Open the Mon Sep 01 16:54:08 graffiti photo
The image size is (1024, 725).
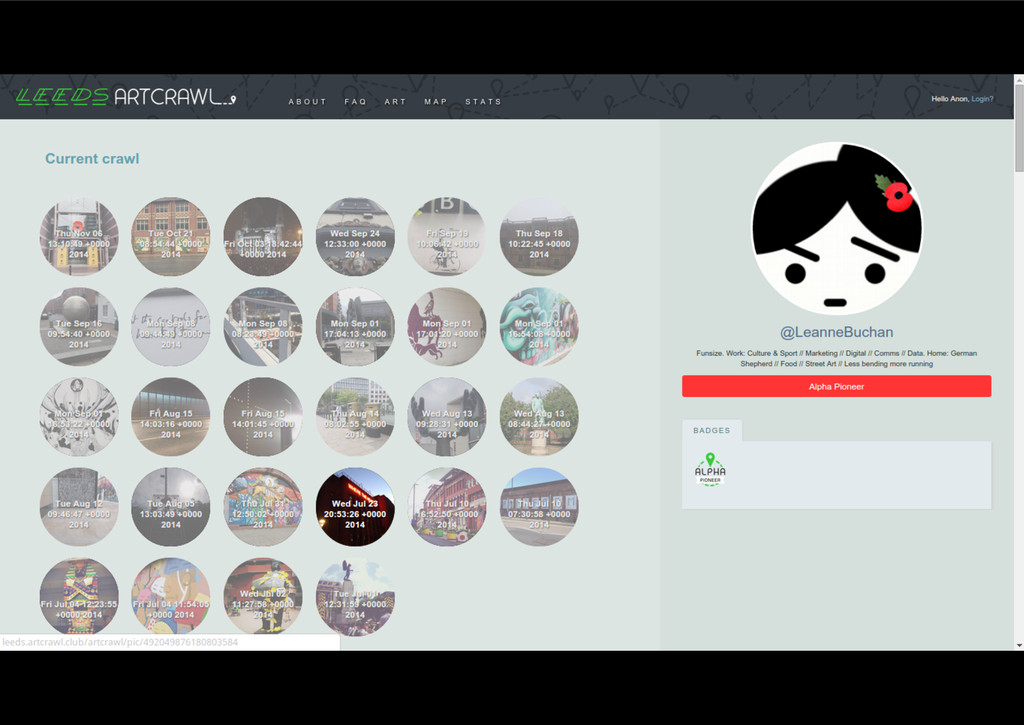tap(539, 327)
